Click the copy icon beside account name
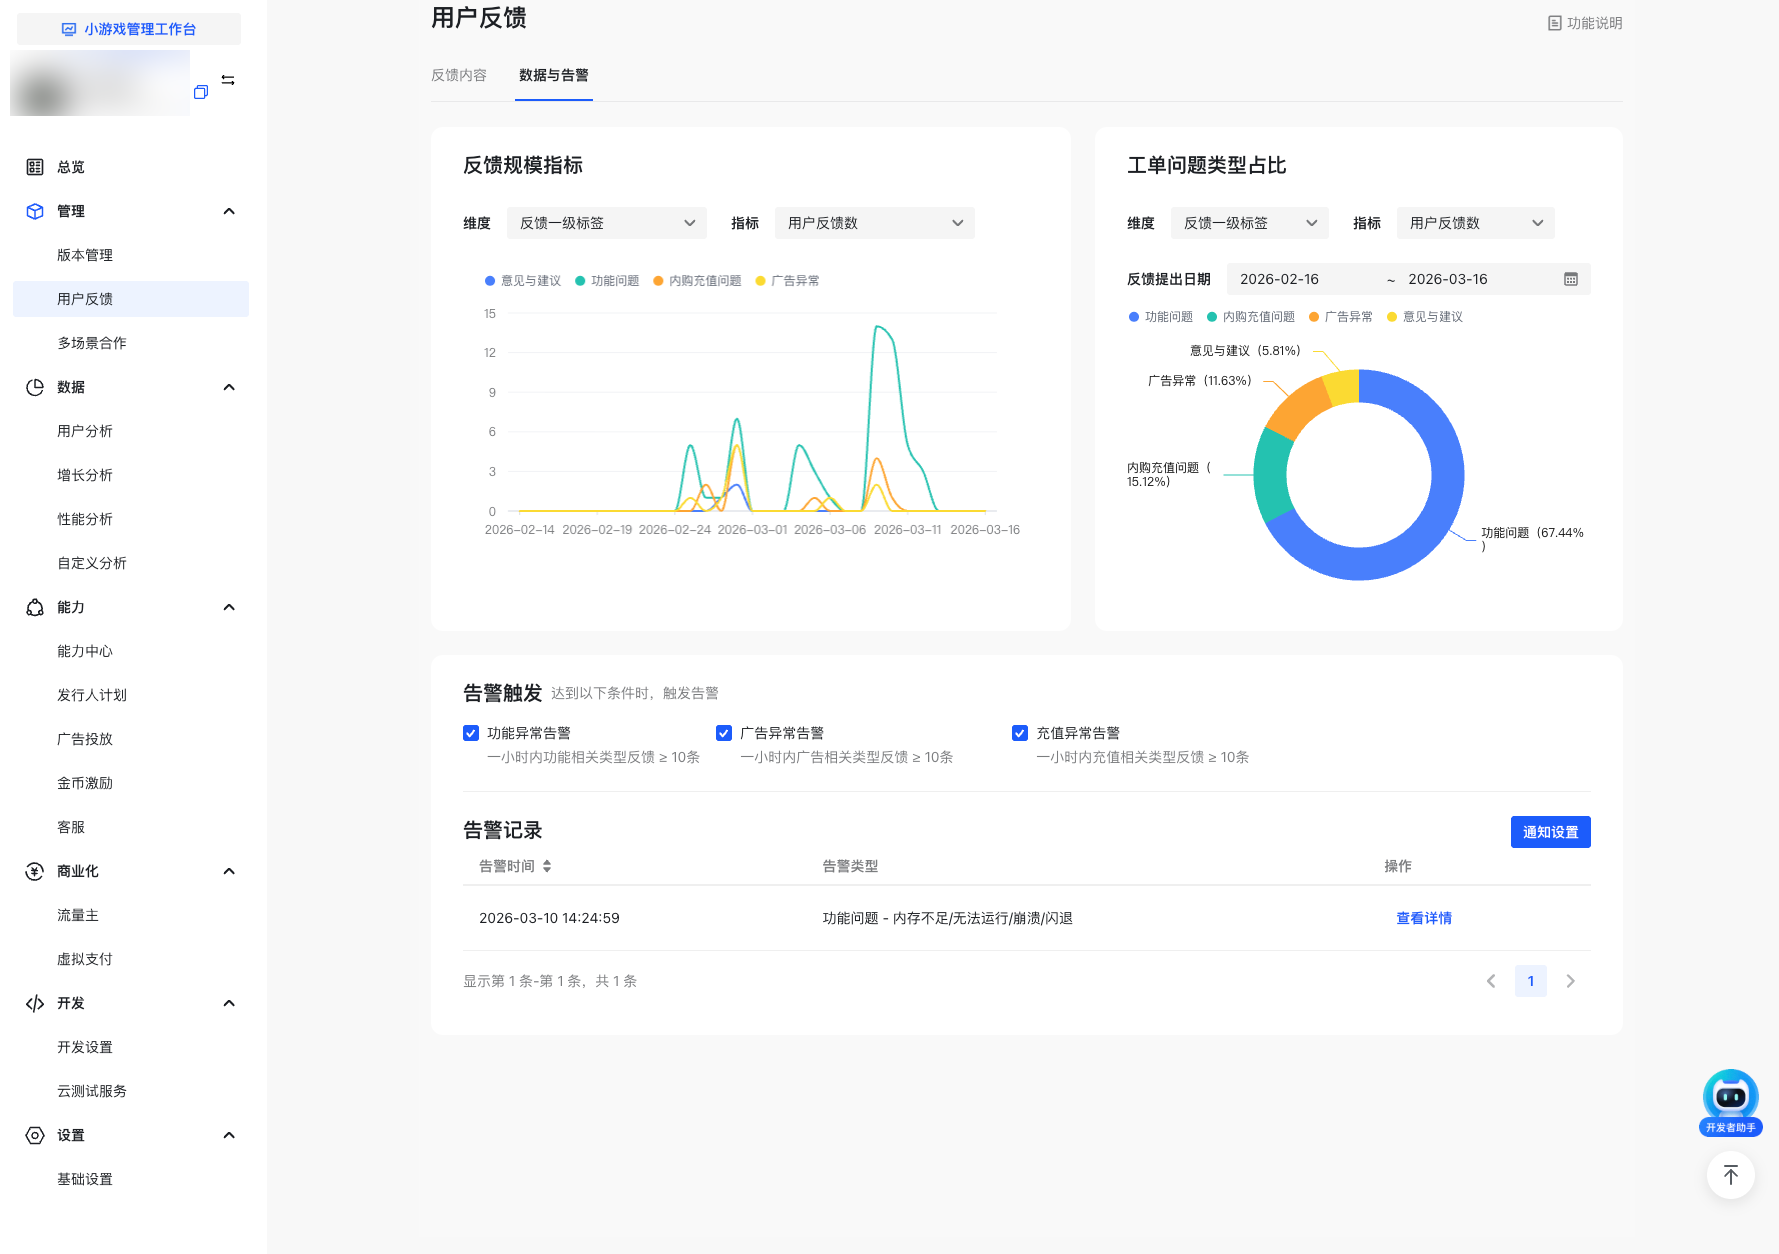1779x1254 pixels. (x=201, y=92)
